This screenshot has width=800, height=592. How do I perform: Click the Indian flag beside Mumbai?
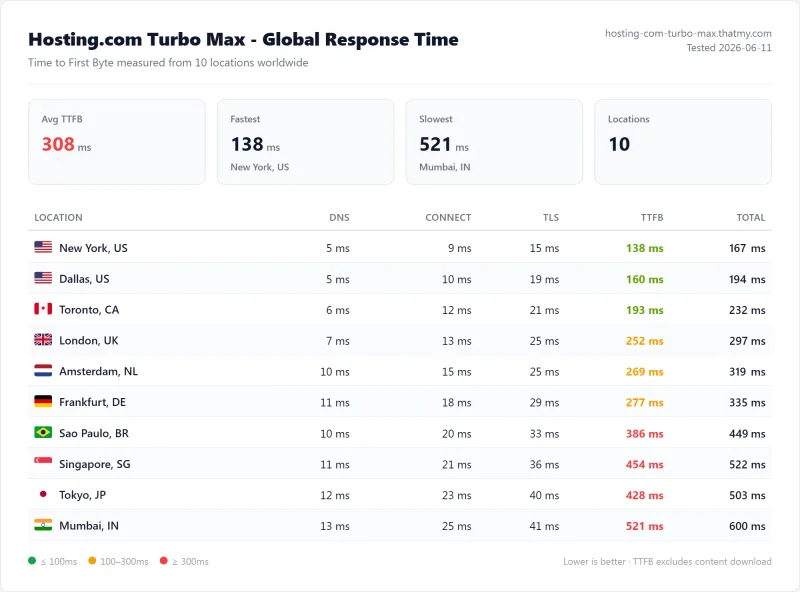click(x=43, y=525)
